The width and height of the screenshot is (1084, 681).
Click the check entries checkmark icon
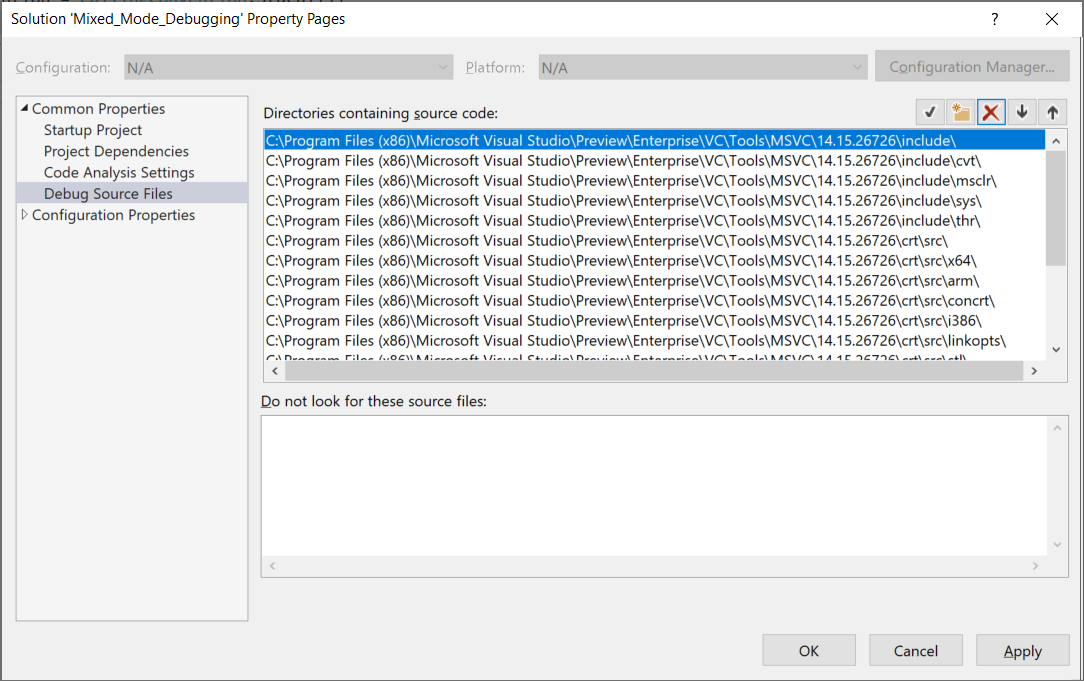pyautogui.click(x=929, y=111)
